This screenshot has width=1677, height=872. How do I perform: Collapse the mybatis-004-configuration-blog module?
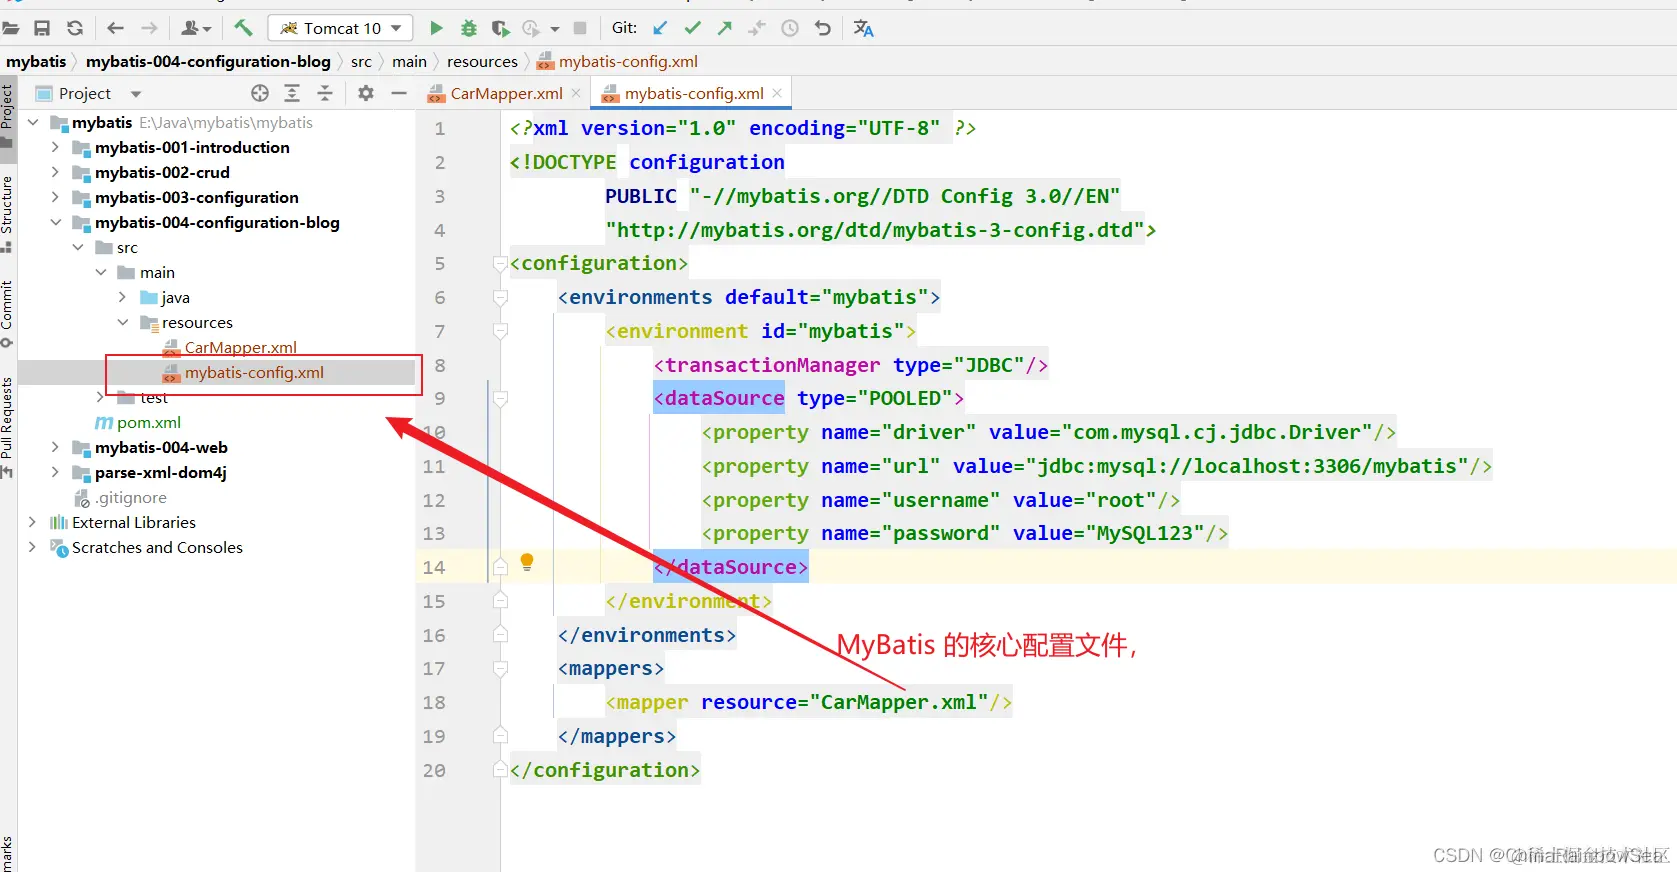click(55, 222)
